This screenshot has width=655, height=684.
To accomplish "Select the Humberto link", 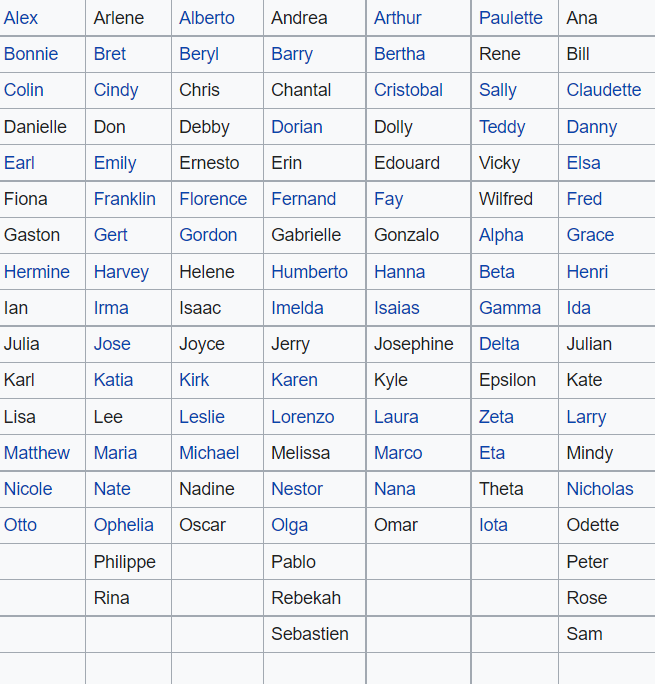I will [309, 272].
